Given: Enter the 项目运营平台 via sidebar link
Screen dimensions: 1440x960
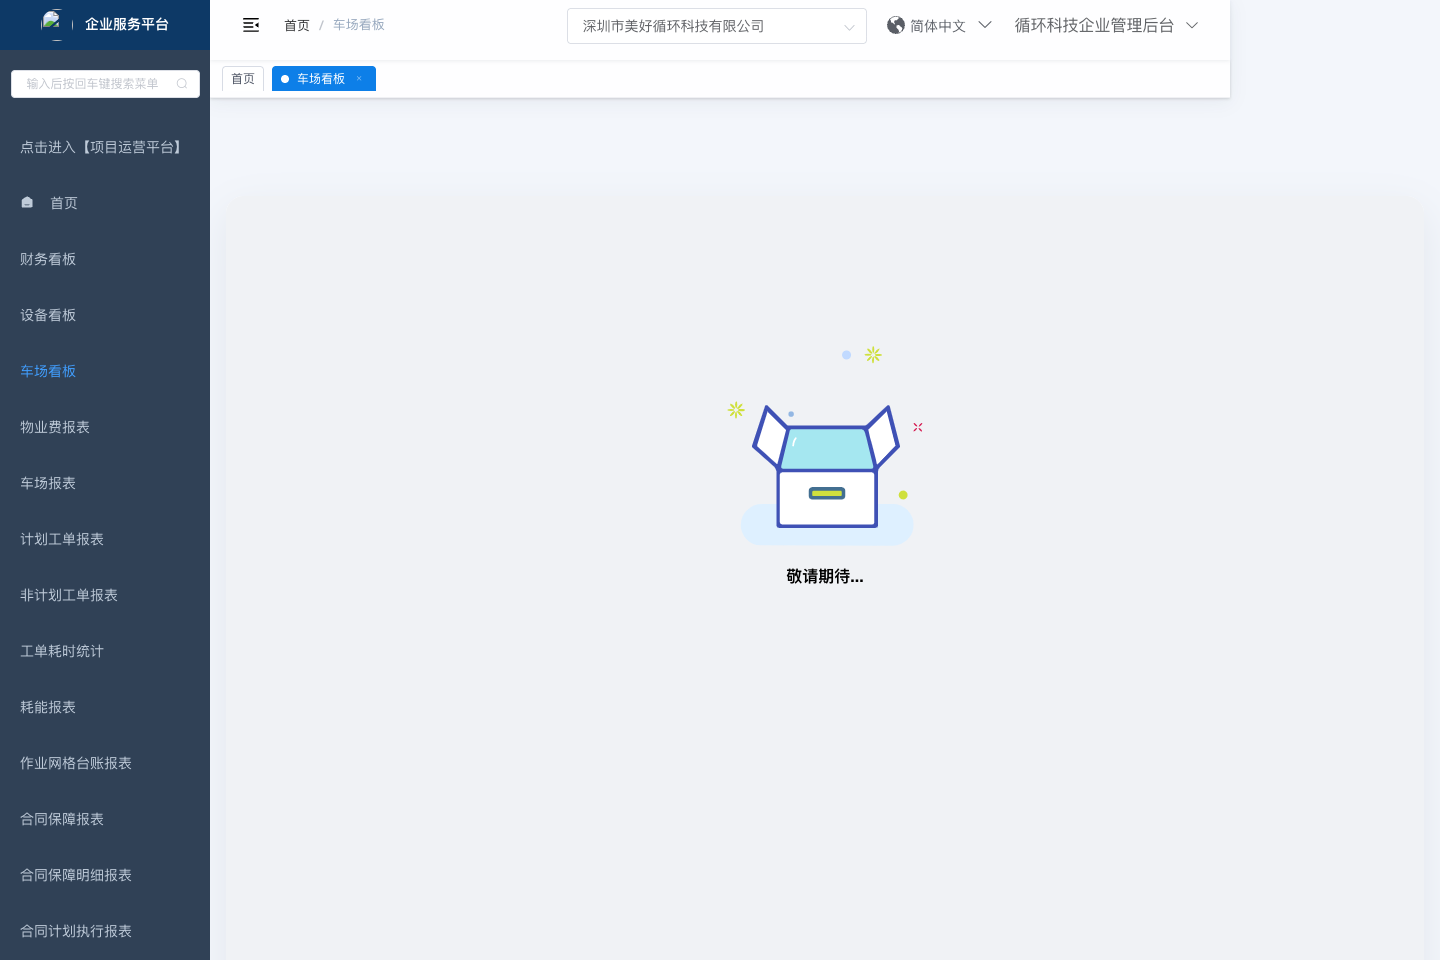Looking at the screenshot, I should pos(103,147).
